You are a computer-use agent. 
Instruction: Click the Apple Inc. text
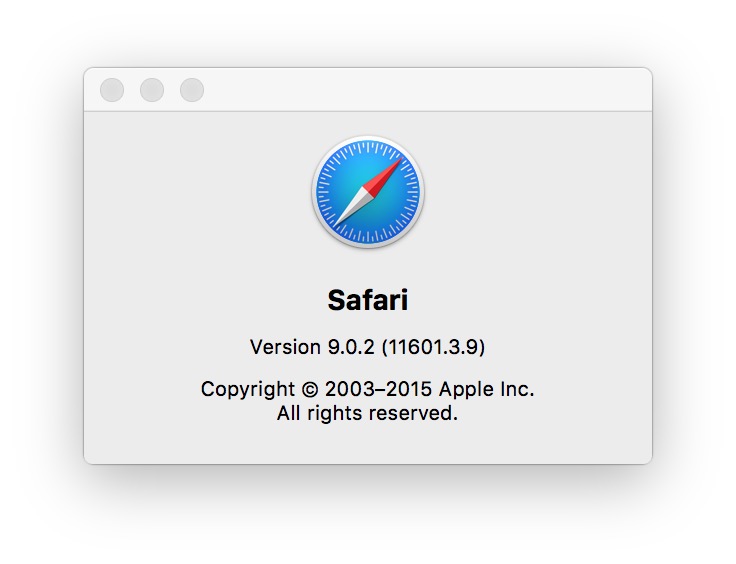pos(490,389)
